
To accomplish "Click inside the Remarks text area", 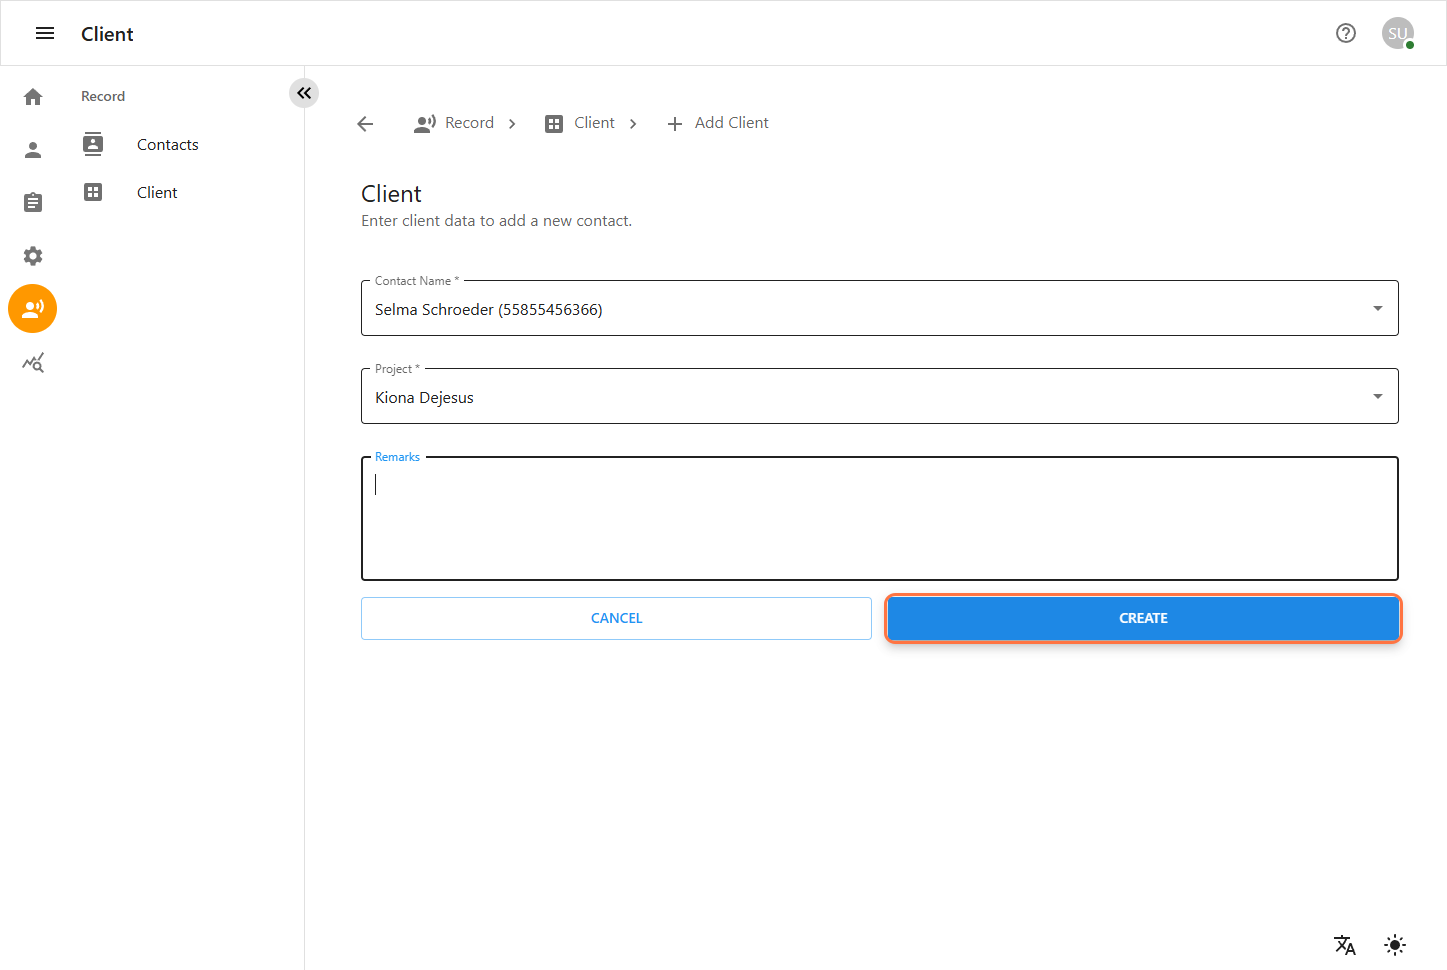I will (x=879, y=519).
